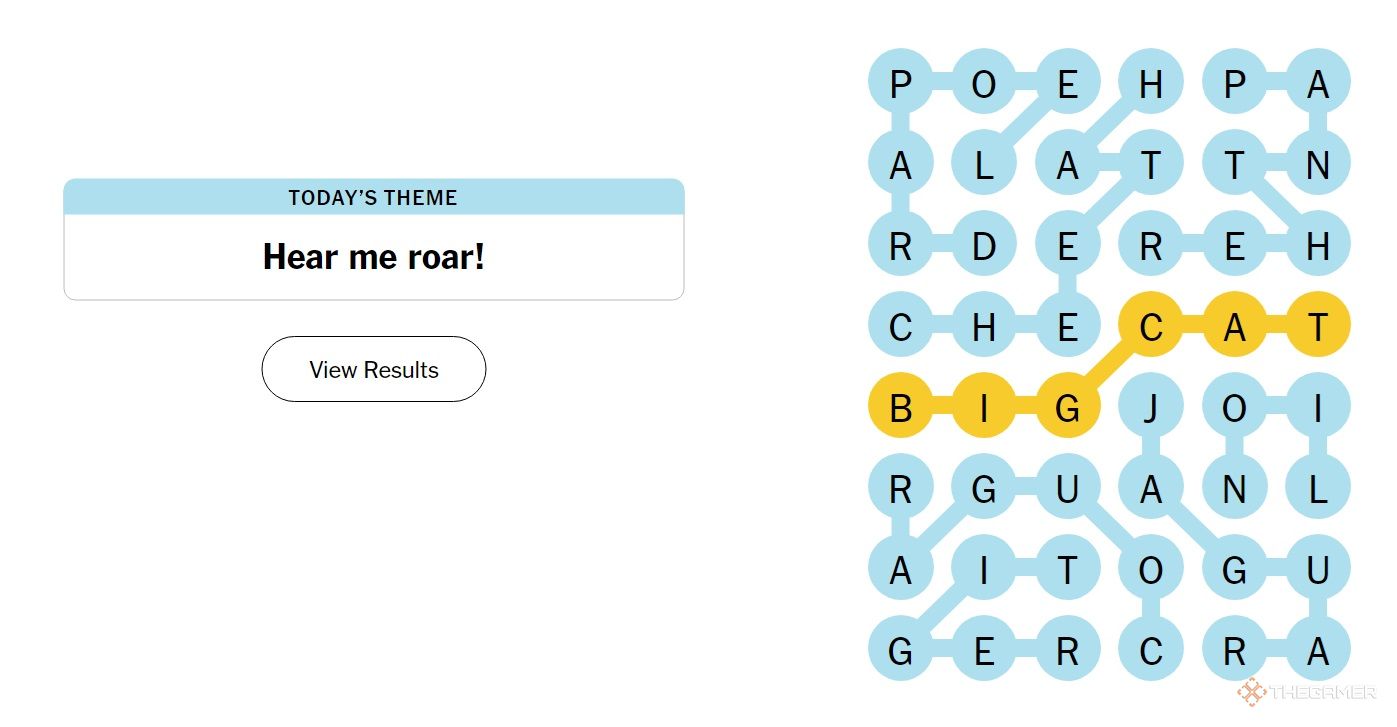Select the yellow letter G tile
Viewport: 1397px width, 727px height.
[x=1068, y=407]
